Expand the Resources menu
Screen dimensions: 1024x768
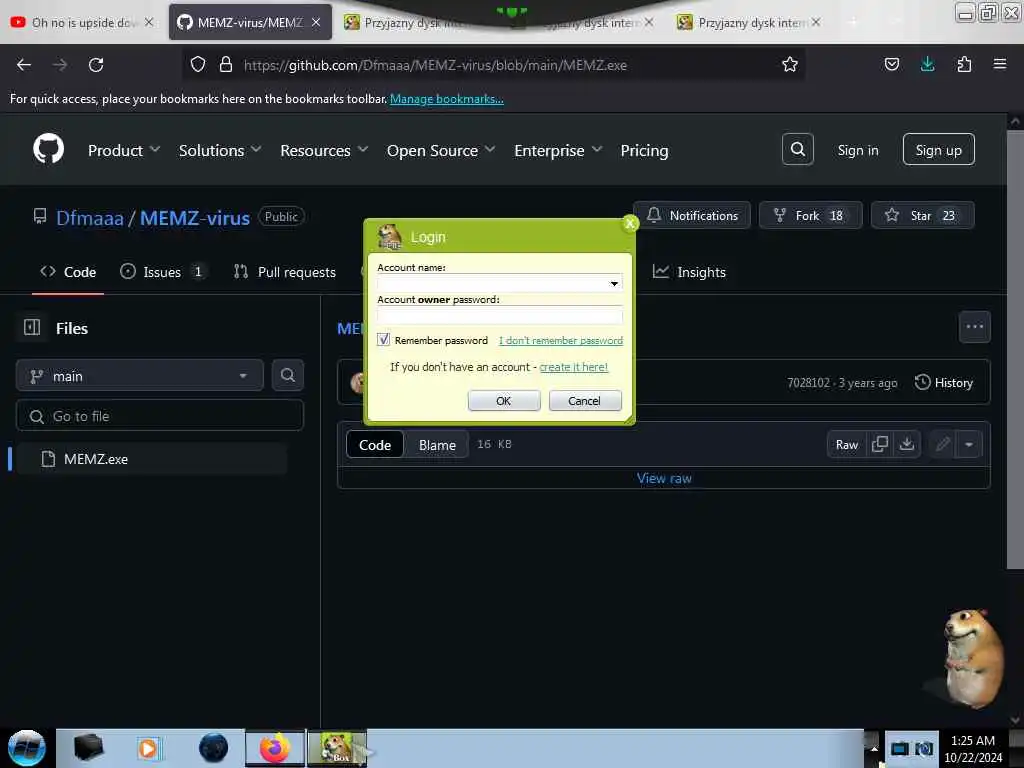325,150
